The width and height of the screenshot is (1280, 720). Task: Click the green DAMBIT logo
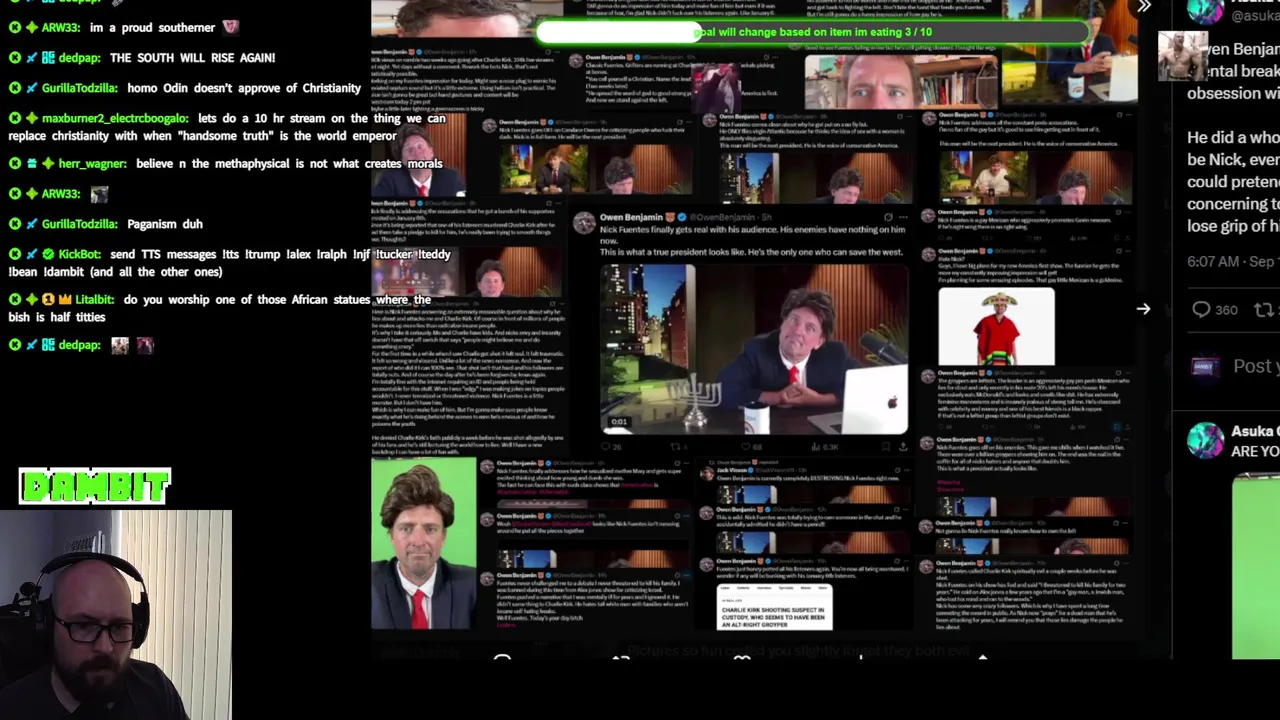click(x=95, y=487)
